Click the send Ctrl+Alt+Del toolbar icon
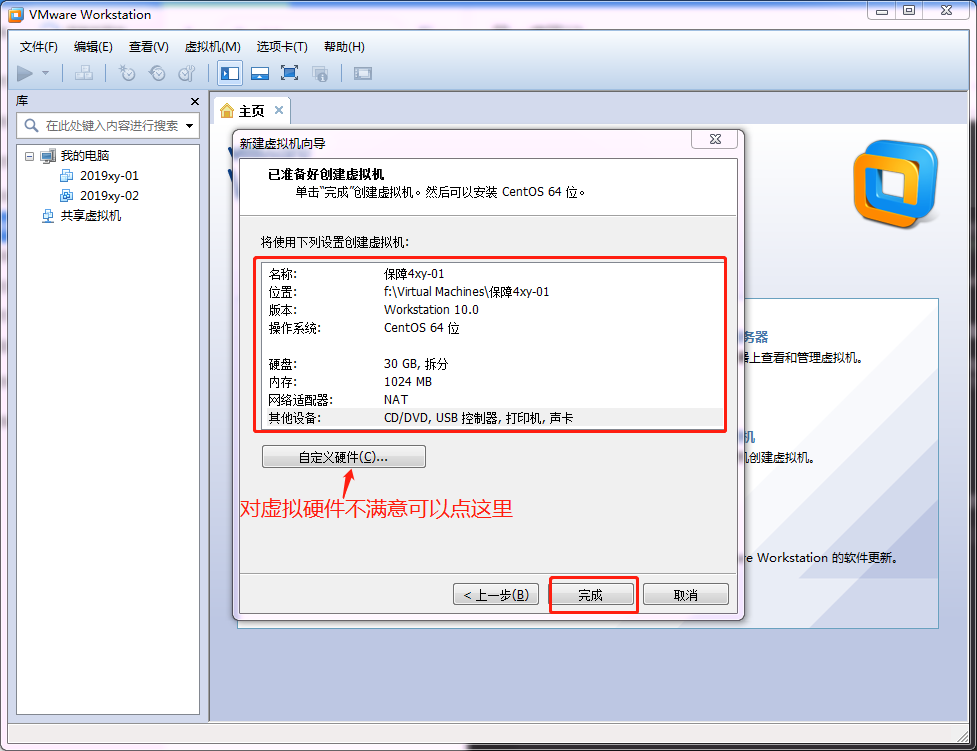The width and height of the screenshot is (977, 751). pos(83,74)
